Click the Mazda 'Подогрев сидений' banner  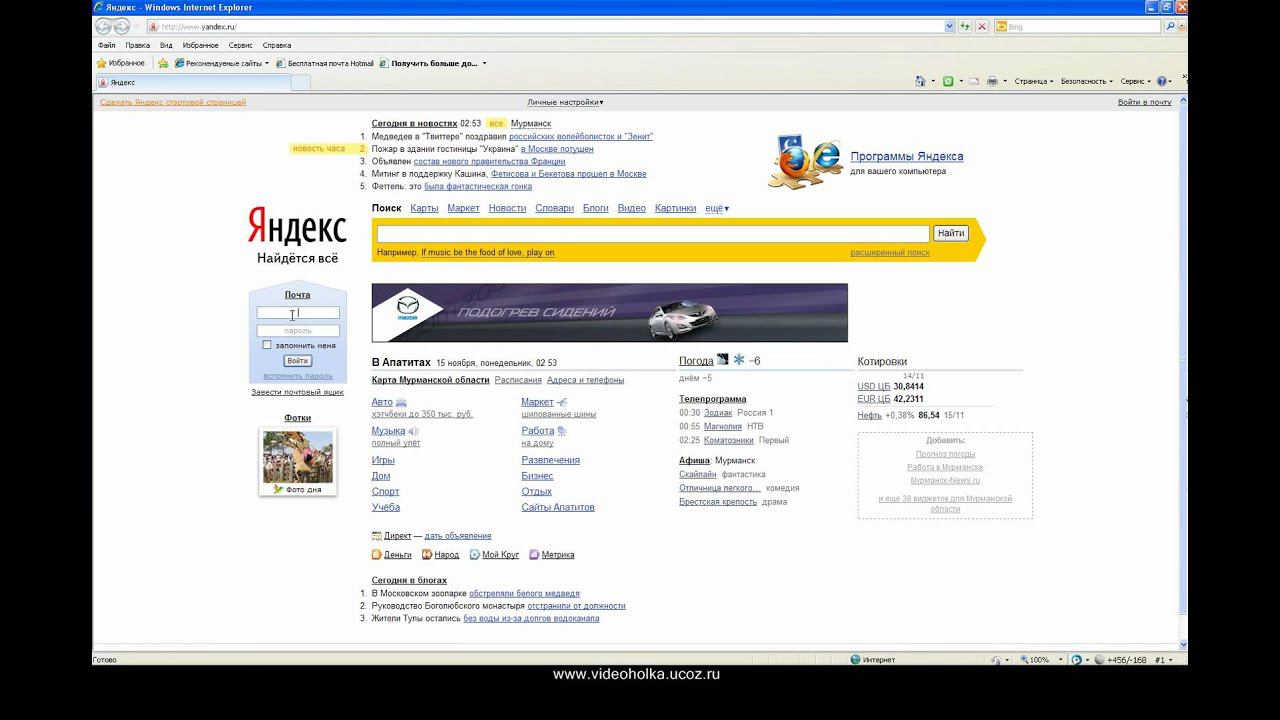[610, 313]
